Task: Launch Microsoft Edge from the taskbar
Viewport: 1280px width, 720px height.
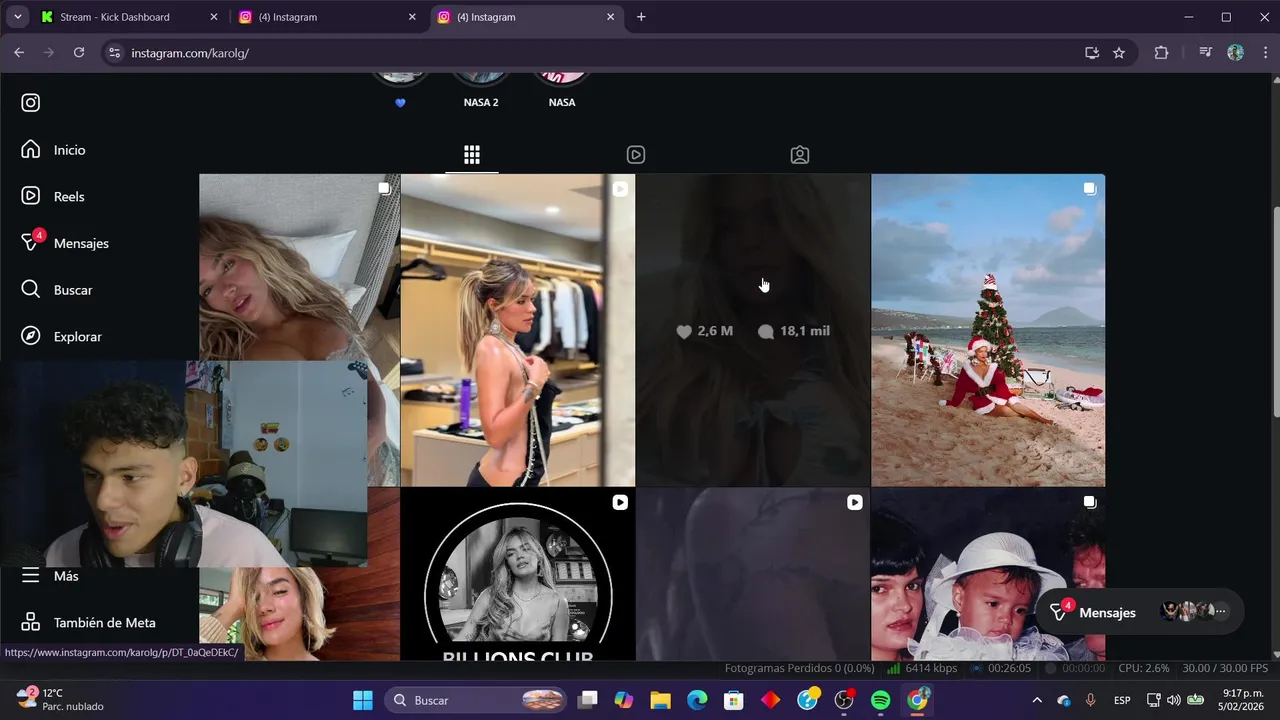Action: [x=697, y=700]
